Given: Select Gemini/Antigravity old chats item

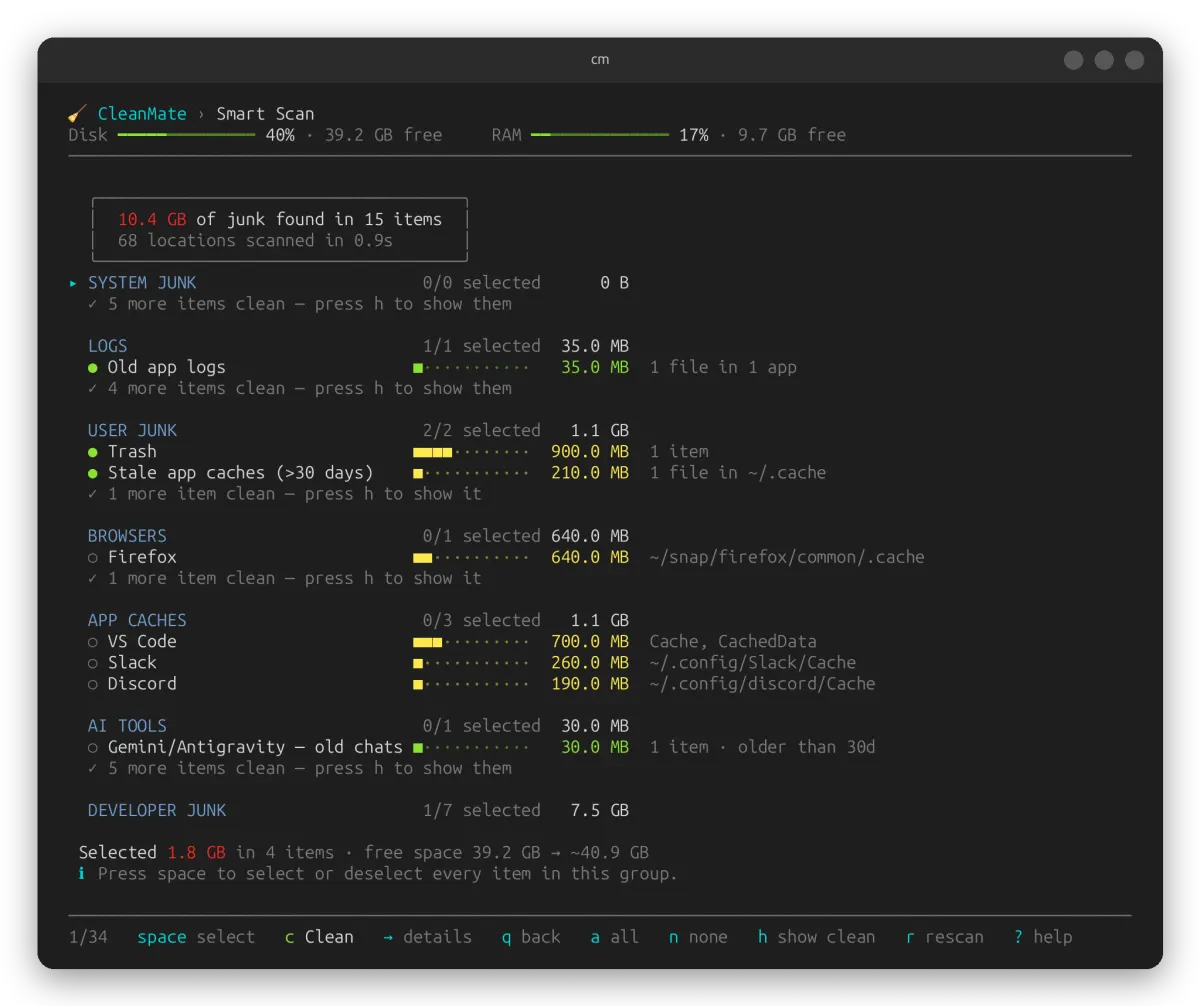Looking at the screenshot, I should (x=92, y=747).
